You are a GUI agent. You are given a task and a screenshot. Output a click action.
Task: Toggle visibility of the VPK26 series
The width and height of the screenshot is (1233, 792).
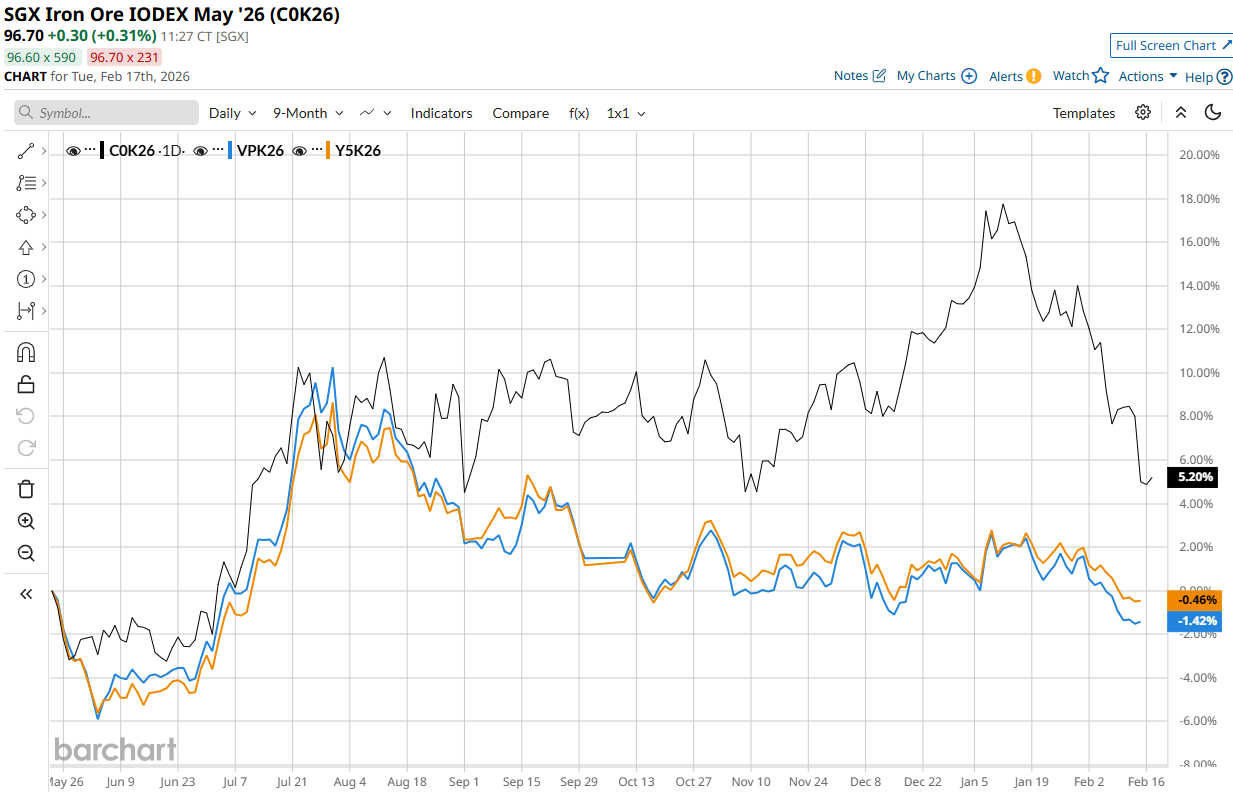tap(200, 151)
